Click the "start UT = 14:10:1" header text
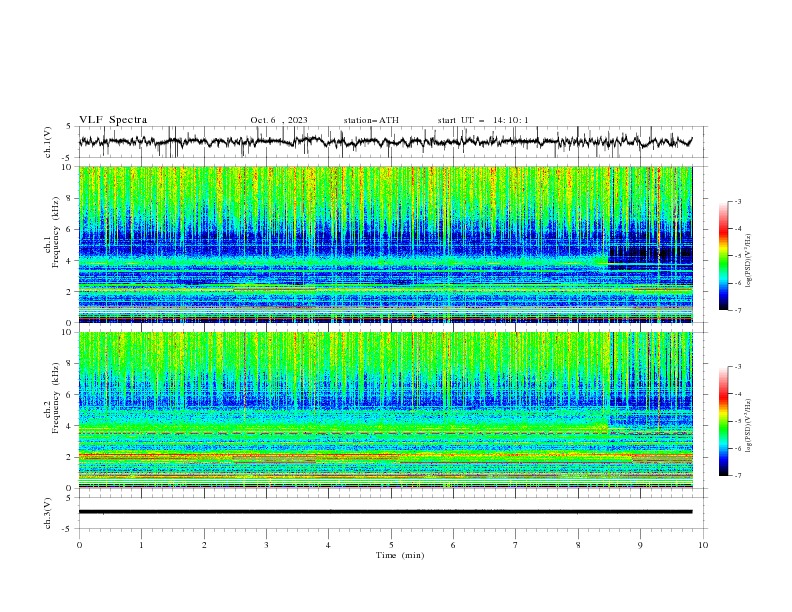792x612 pixels. [483, 120]
